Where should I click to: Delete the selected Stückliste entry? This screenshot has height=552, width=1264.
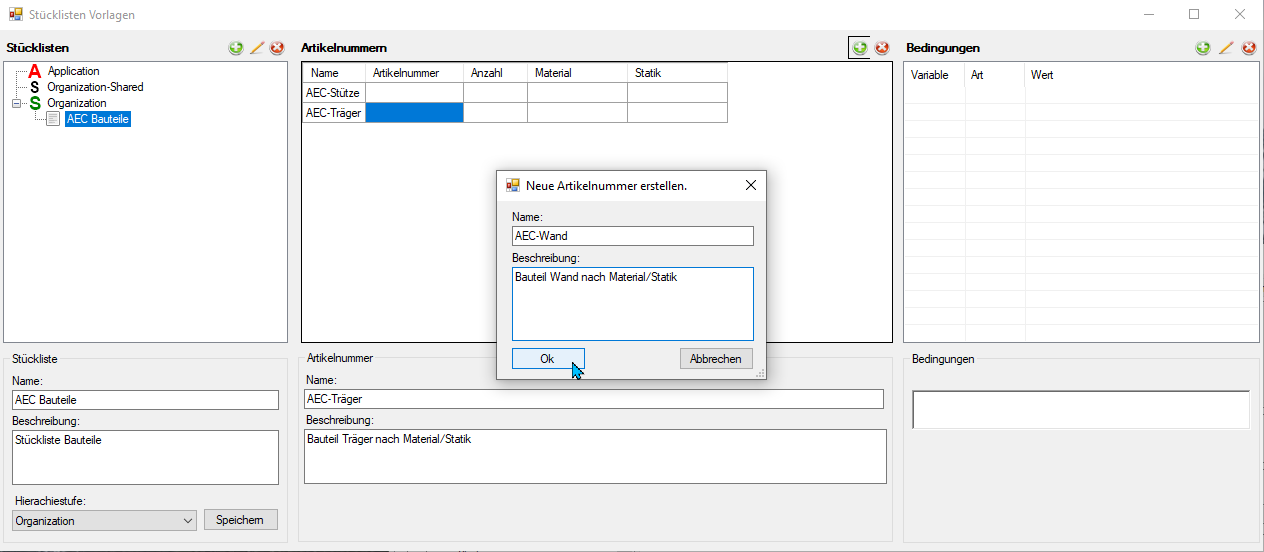[277, 47]
